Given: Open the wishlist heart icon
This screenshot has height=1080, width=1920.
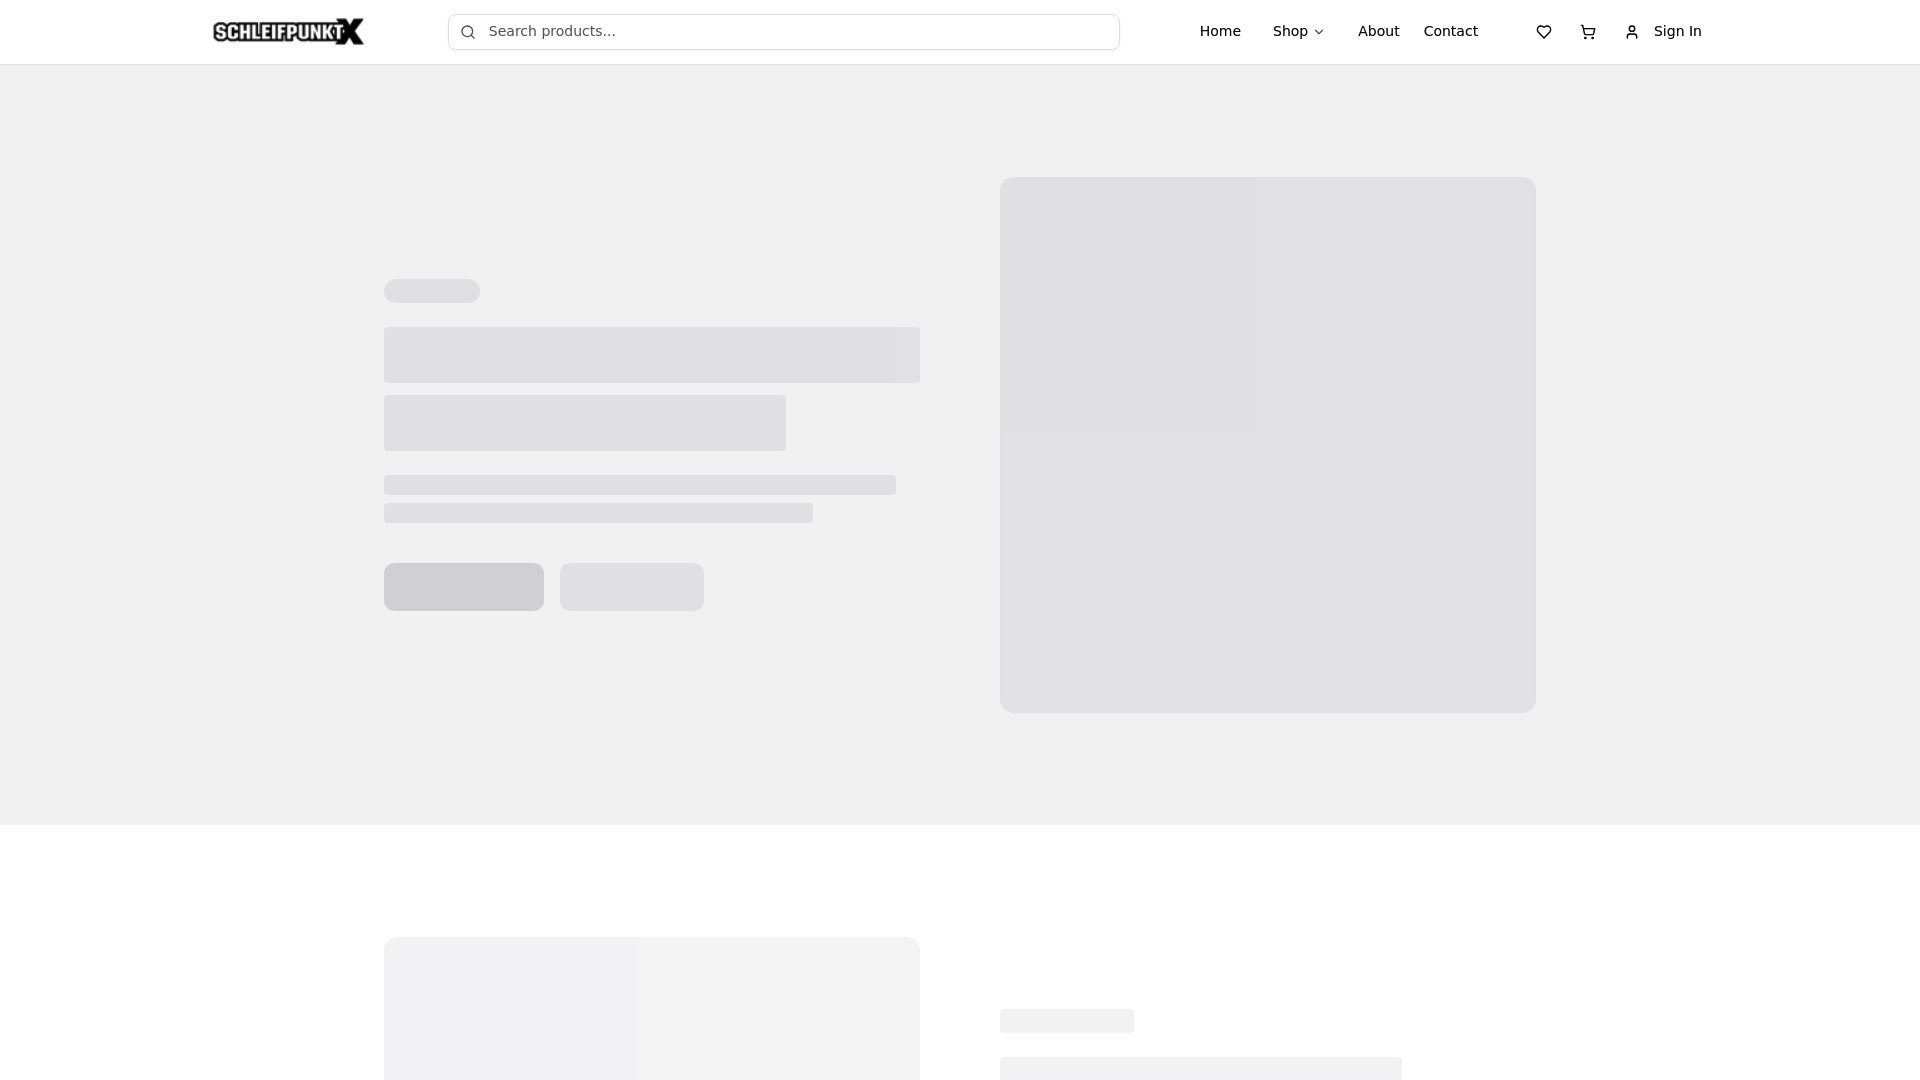Looking at the screenshot, I should (x=1544, y=32).
